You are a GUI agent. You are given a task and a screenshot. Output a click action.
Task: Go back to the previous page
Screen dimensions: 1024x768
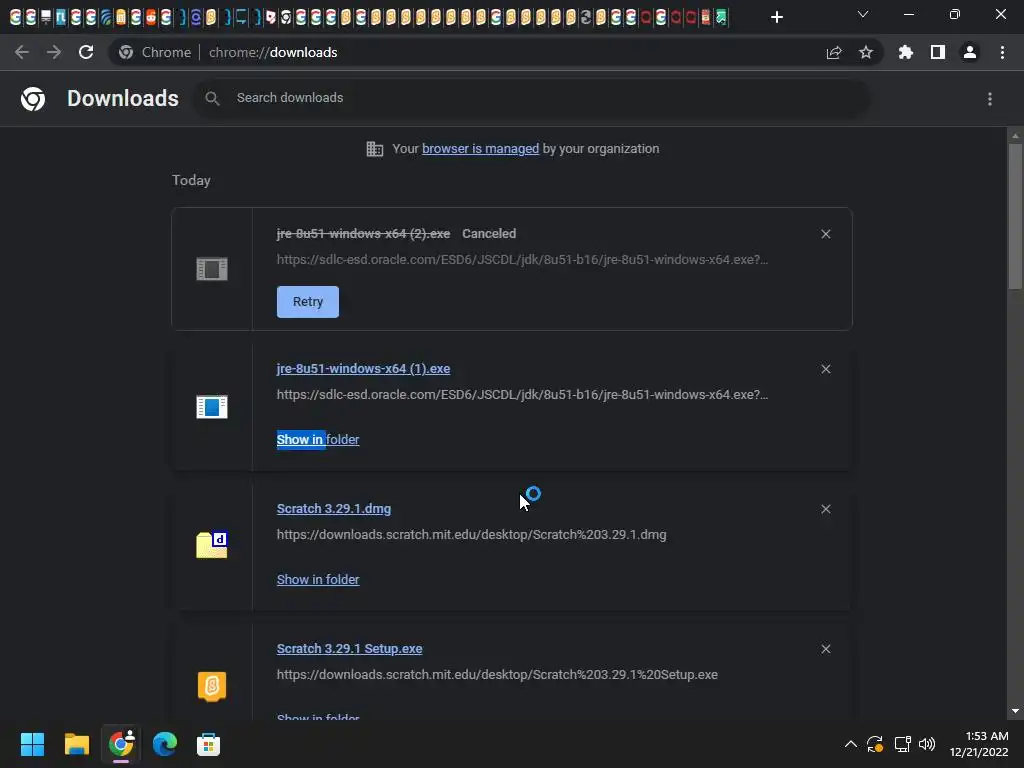(x=22, y=52)
